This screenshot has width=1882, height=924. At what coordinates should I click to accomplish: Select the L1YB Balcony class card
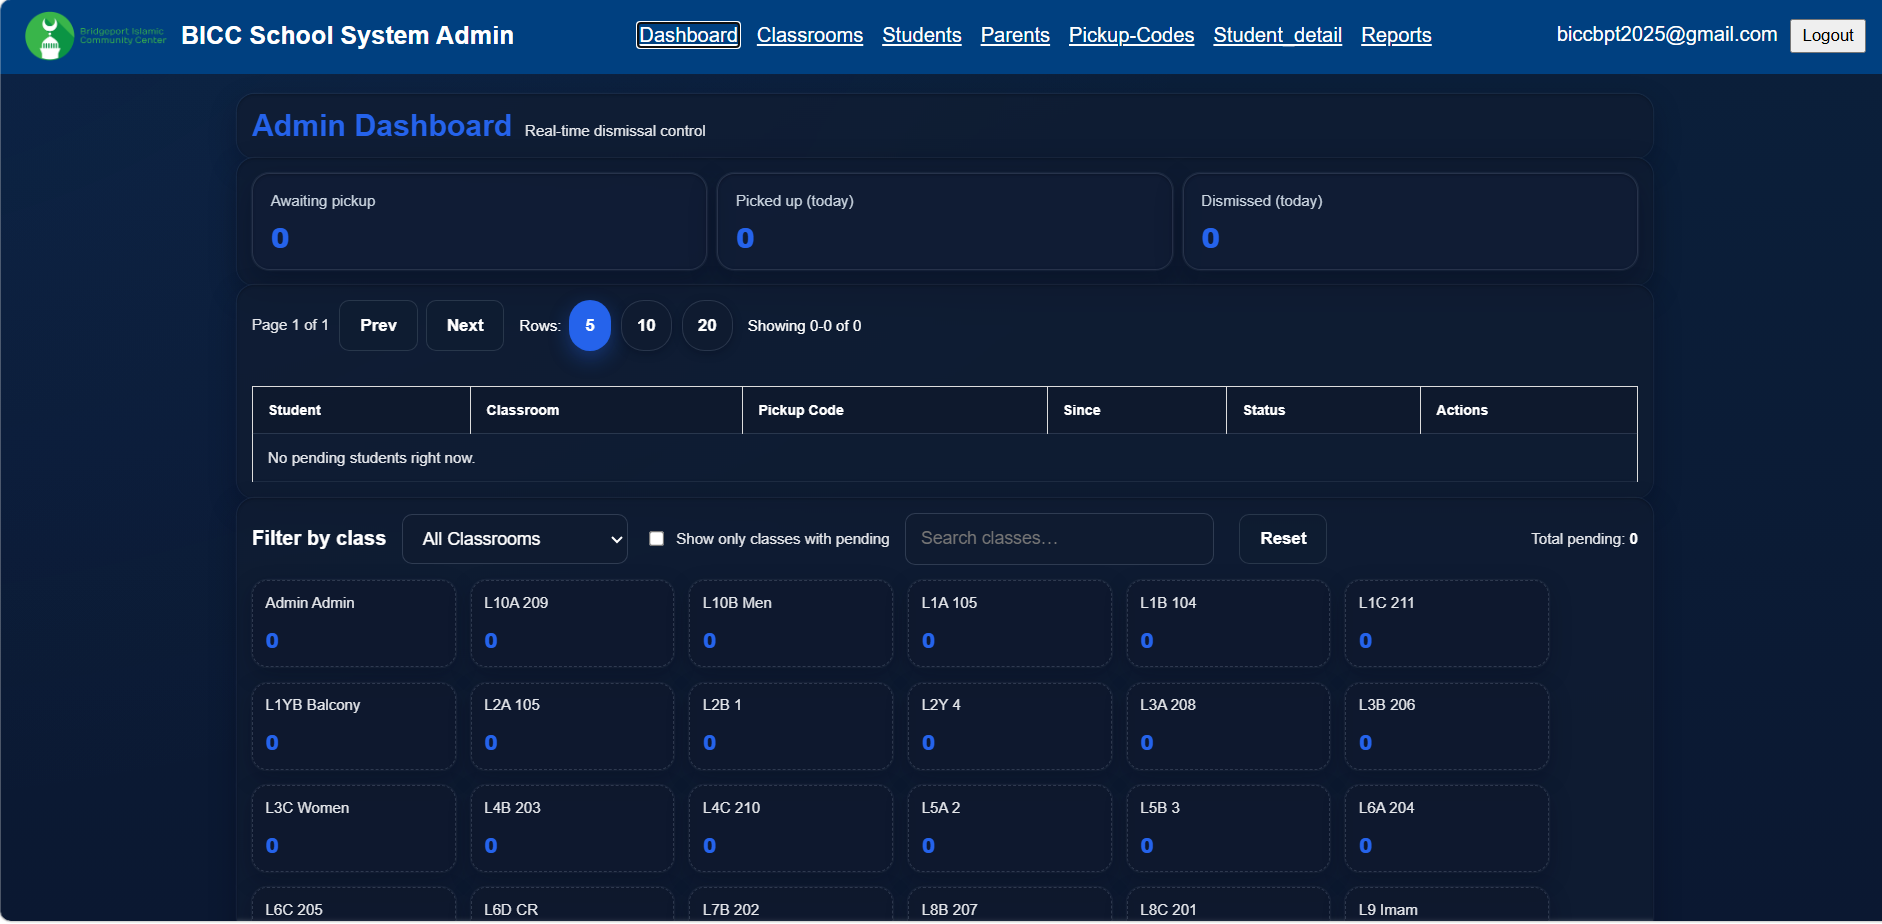pos(354,726)
